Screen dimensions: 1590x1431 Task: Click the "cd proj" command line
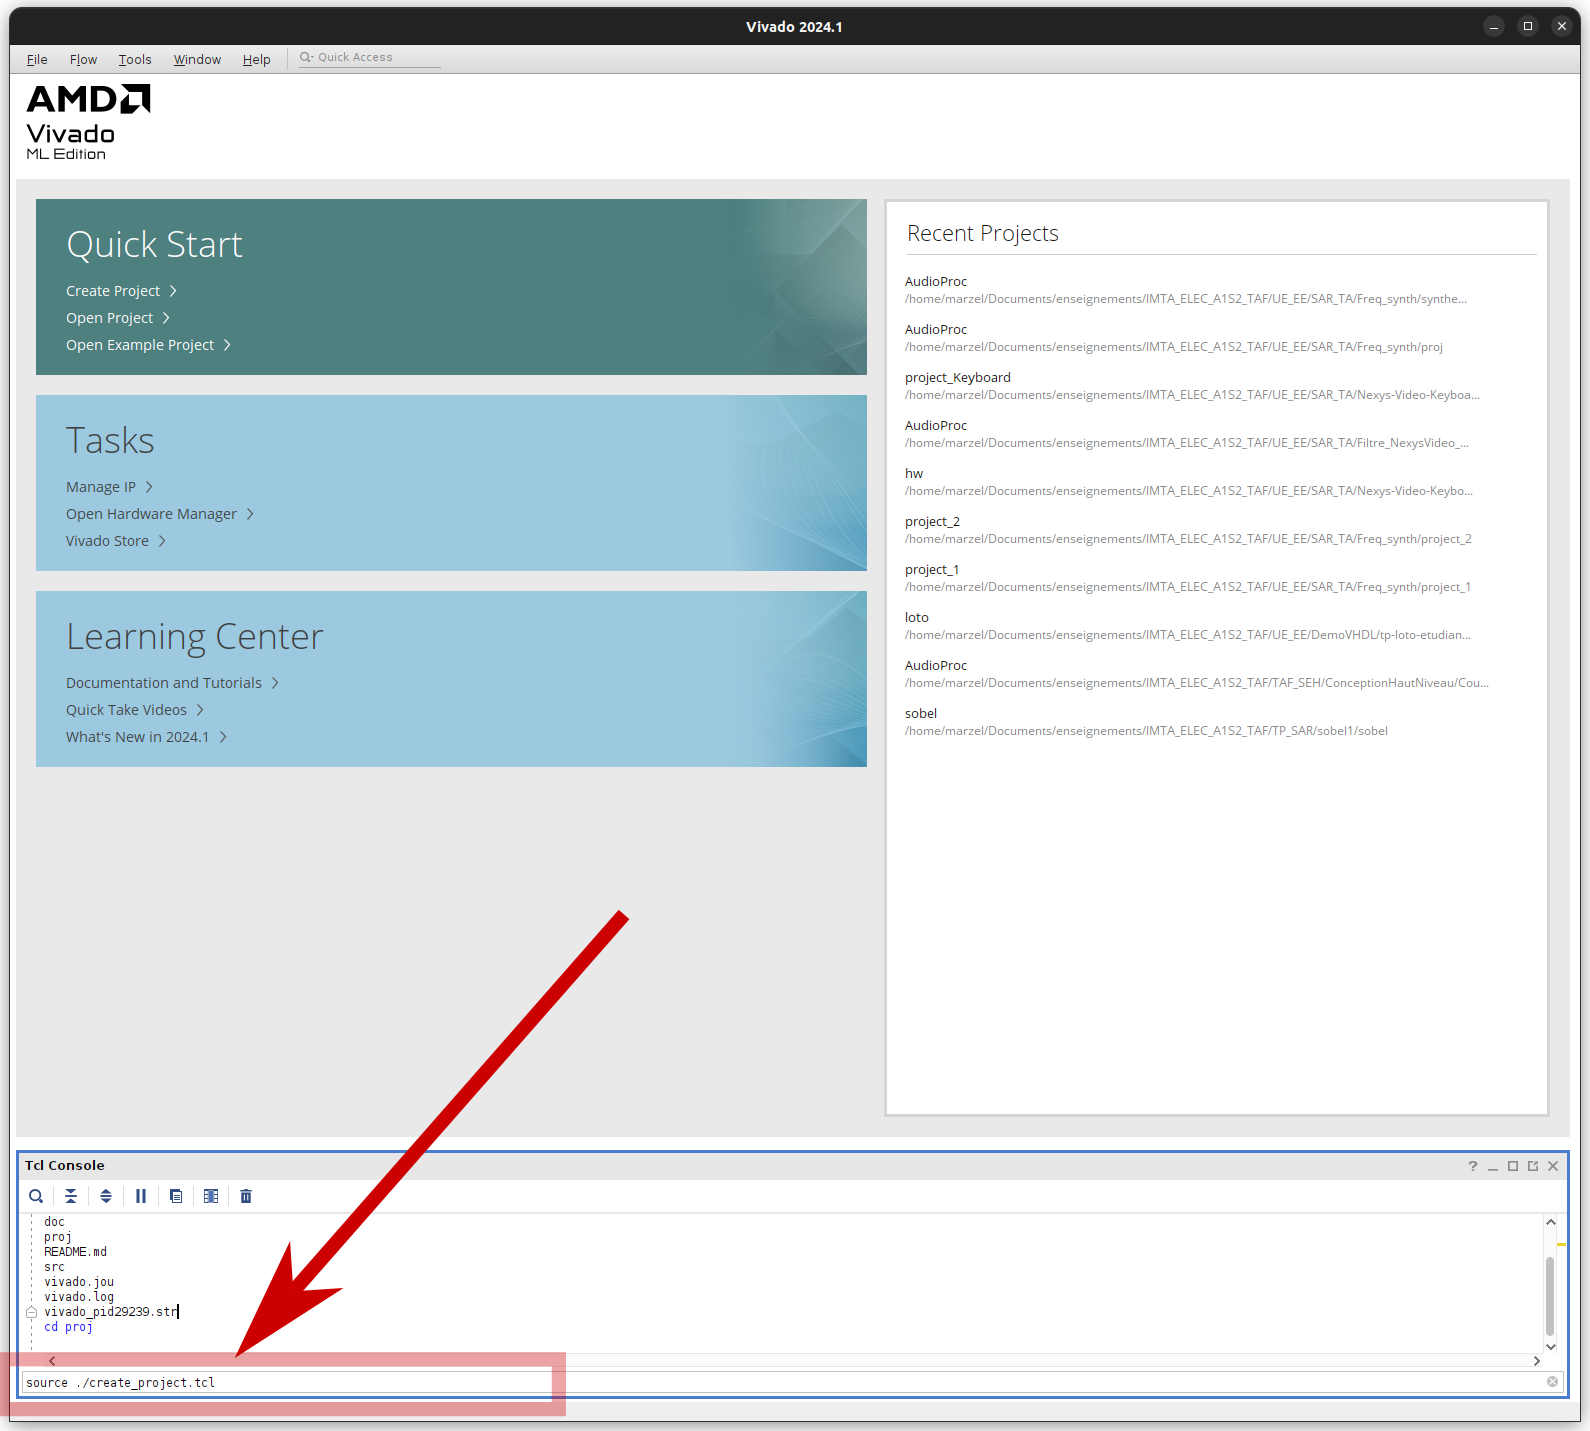68,1327
